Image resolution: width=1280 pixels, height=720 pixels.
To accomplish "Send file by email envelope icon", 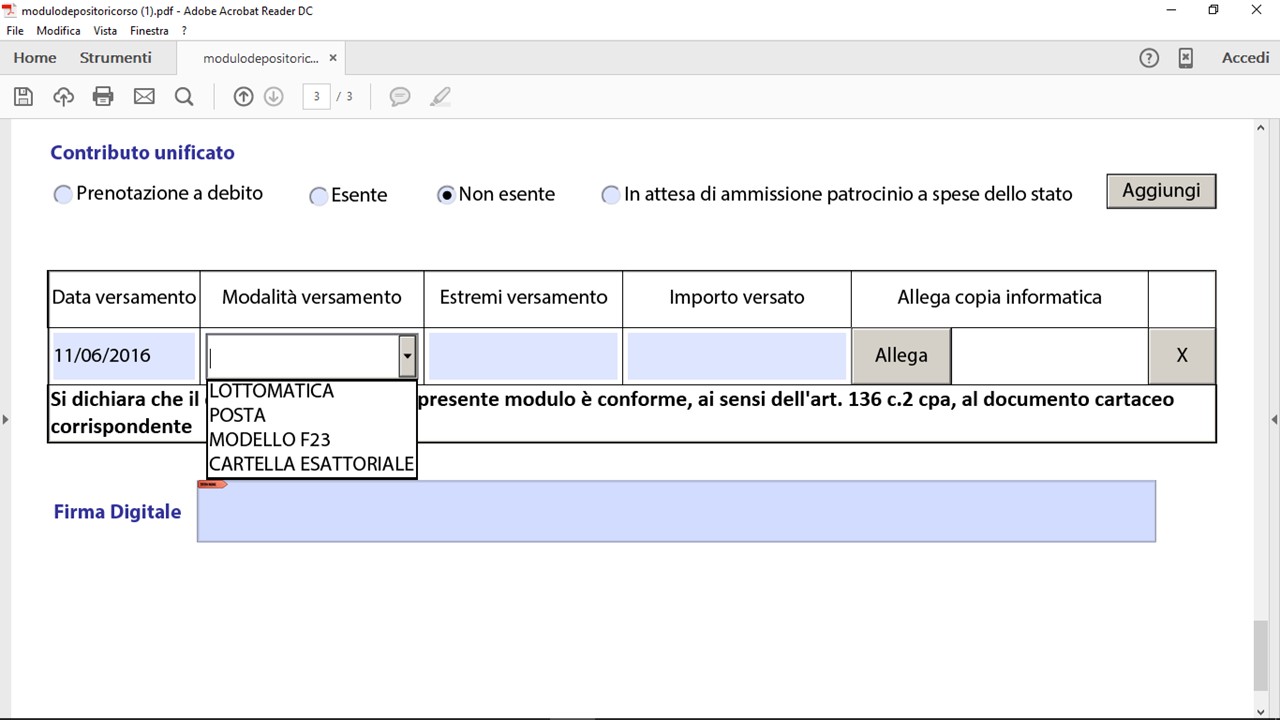I will (x=144, y=97).
